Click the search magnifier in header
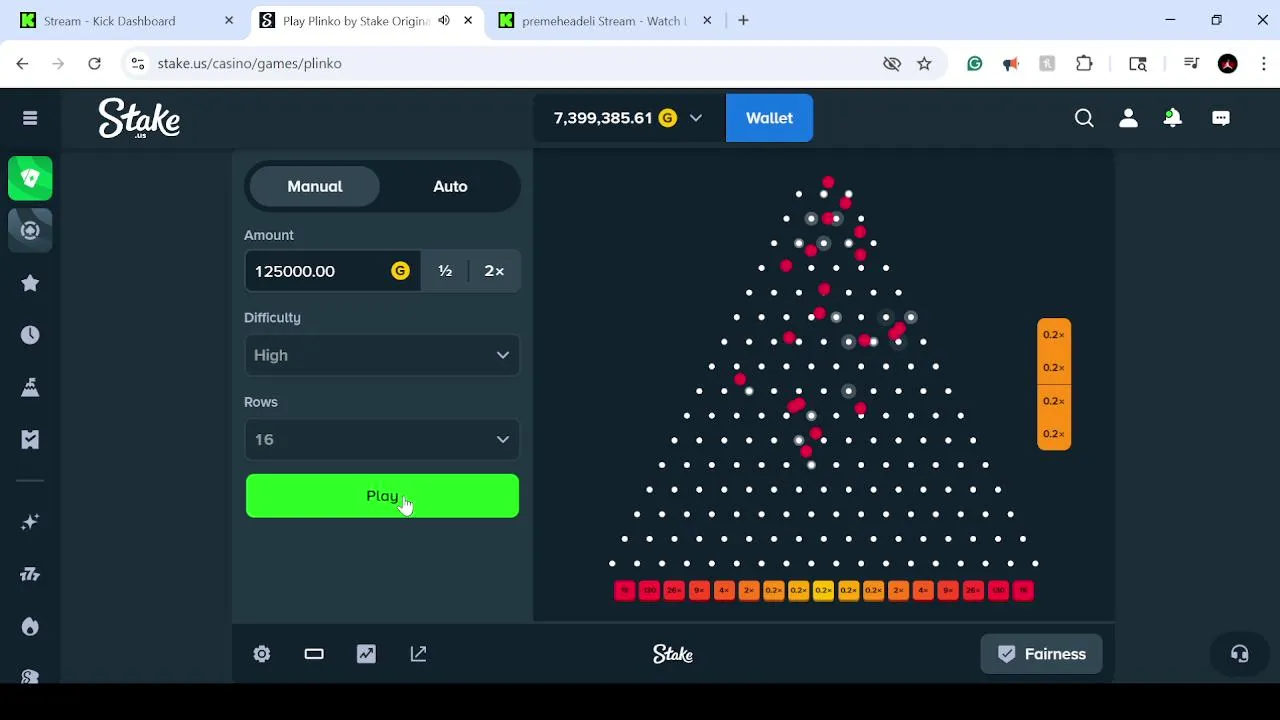This screenshot has height=720, width=1280. tap(1084, 118)
